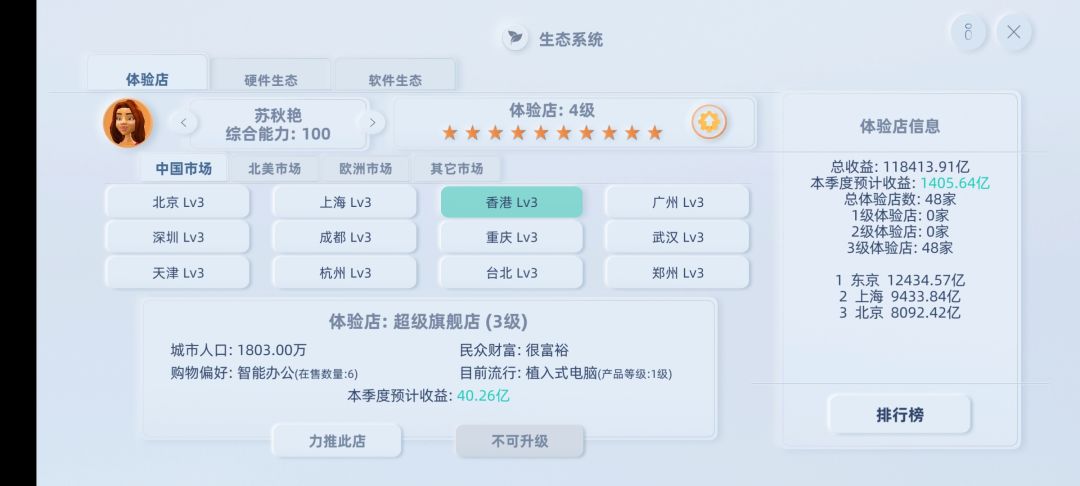Click the manager avatar portrait
The height and width of the screenshot is (486, 1080).
[127, 123]
